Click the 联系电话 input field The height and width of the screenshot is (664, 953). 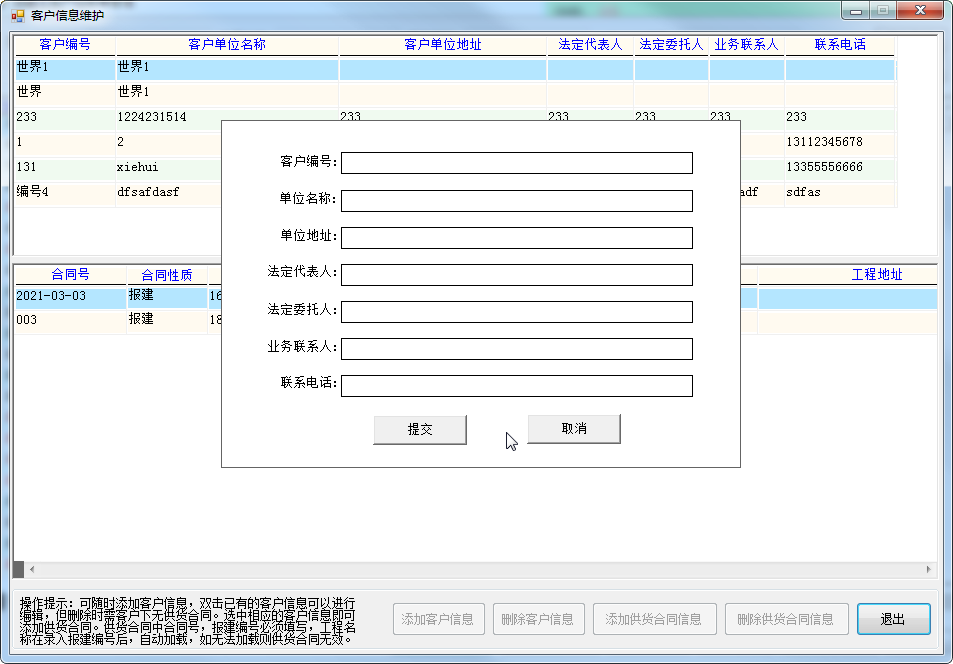tap(516, 386)
